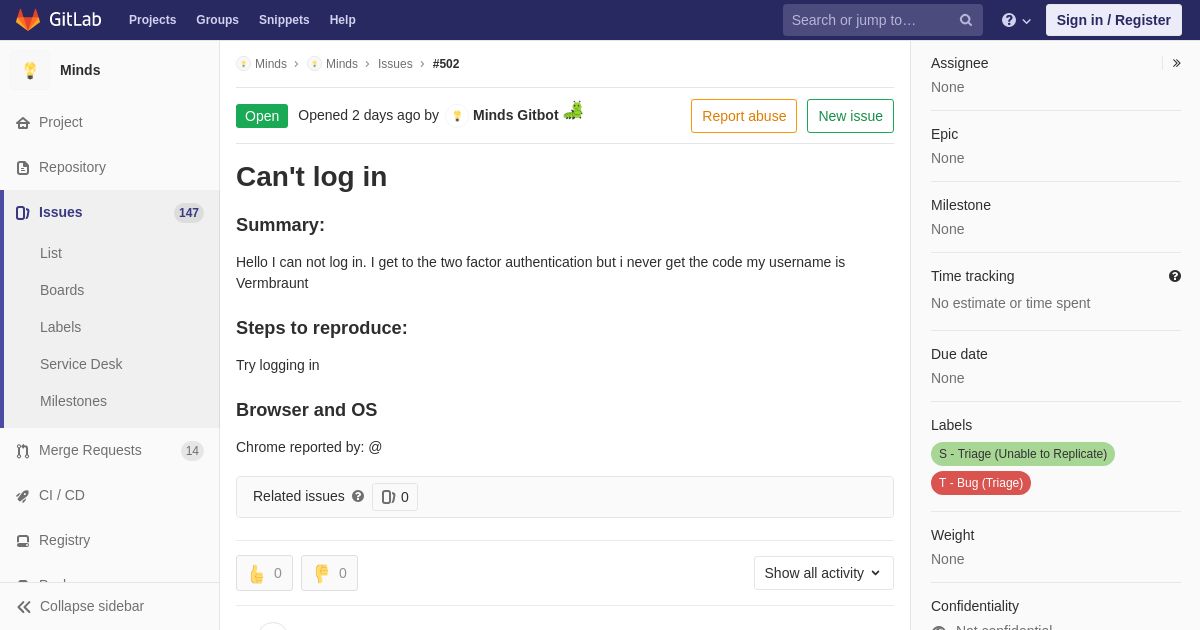Open Service Desk in sidebar
The width and height of the screenshot is (1200, 630).
tap(81, 364)
